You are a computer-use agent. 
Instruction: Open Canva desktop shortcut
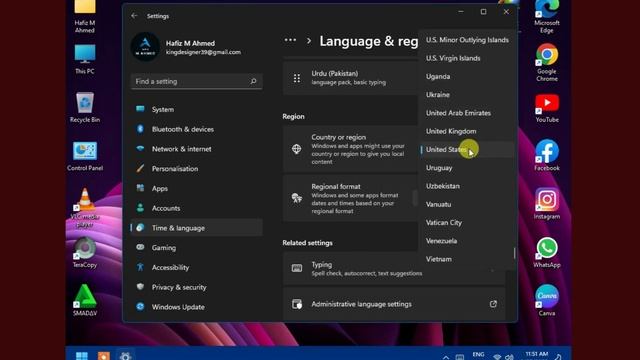(547, 300)
